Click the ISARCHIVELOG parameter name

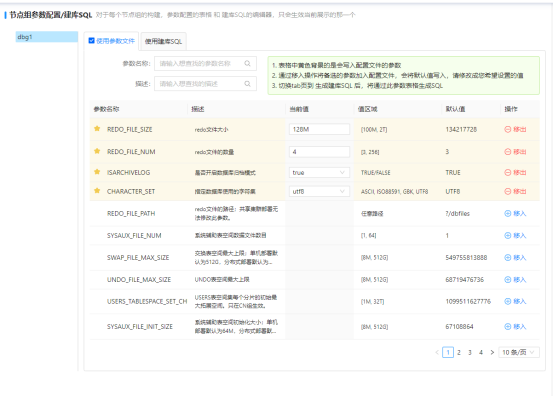tap(128, 172)
